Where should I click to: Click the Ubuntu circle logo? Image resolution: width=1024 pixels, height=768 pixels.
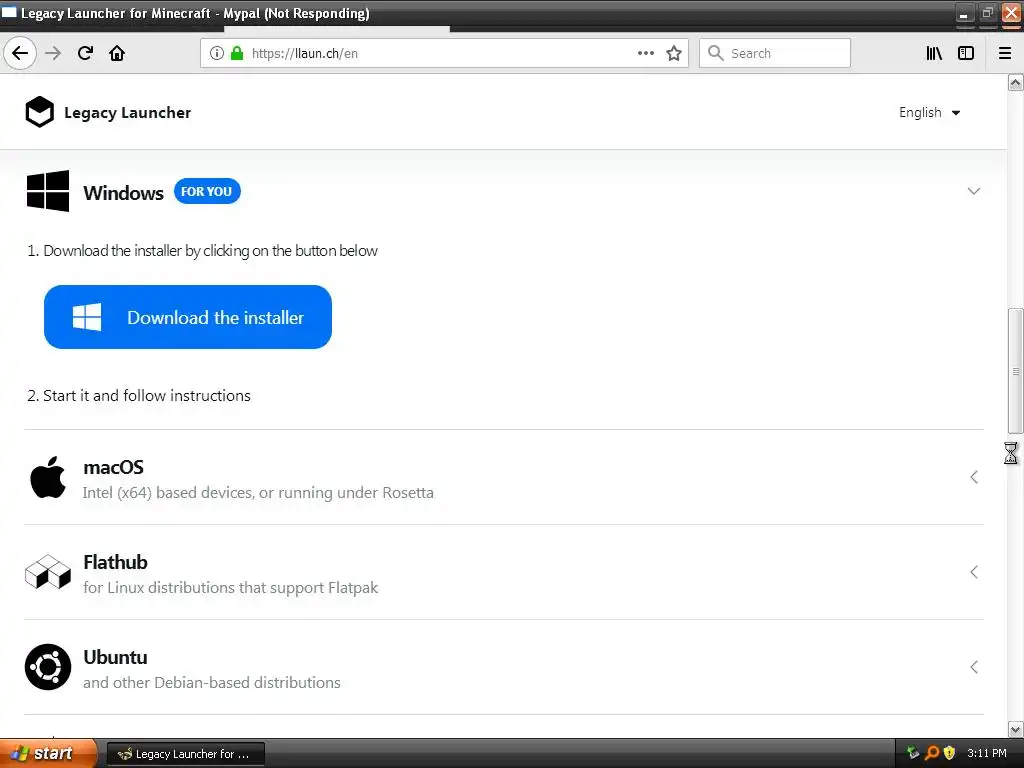(48, 667)
